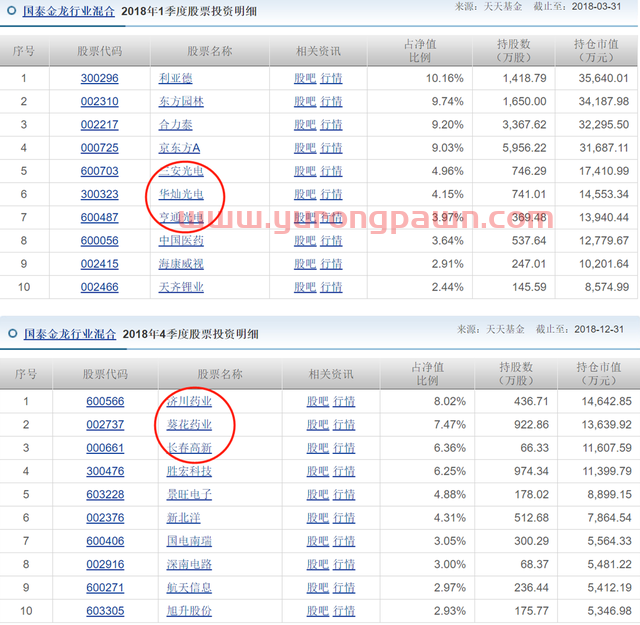Open 行情 for the 葵花药业 row
The width and height of the screenshot is (640, 625).
[344, 425]
